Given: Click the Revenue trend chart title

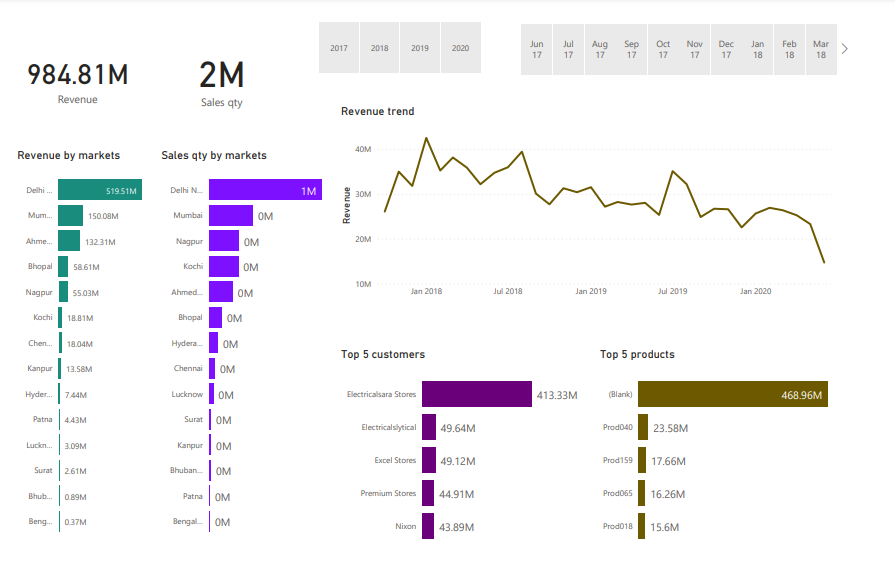Looking at the screenshot, I should (377, 111).
